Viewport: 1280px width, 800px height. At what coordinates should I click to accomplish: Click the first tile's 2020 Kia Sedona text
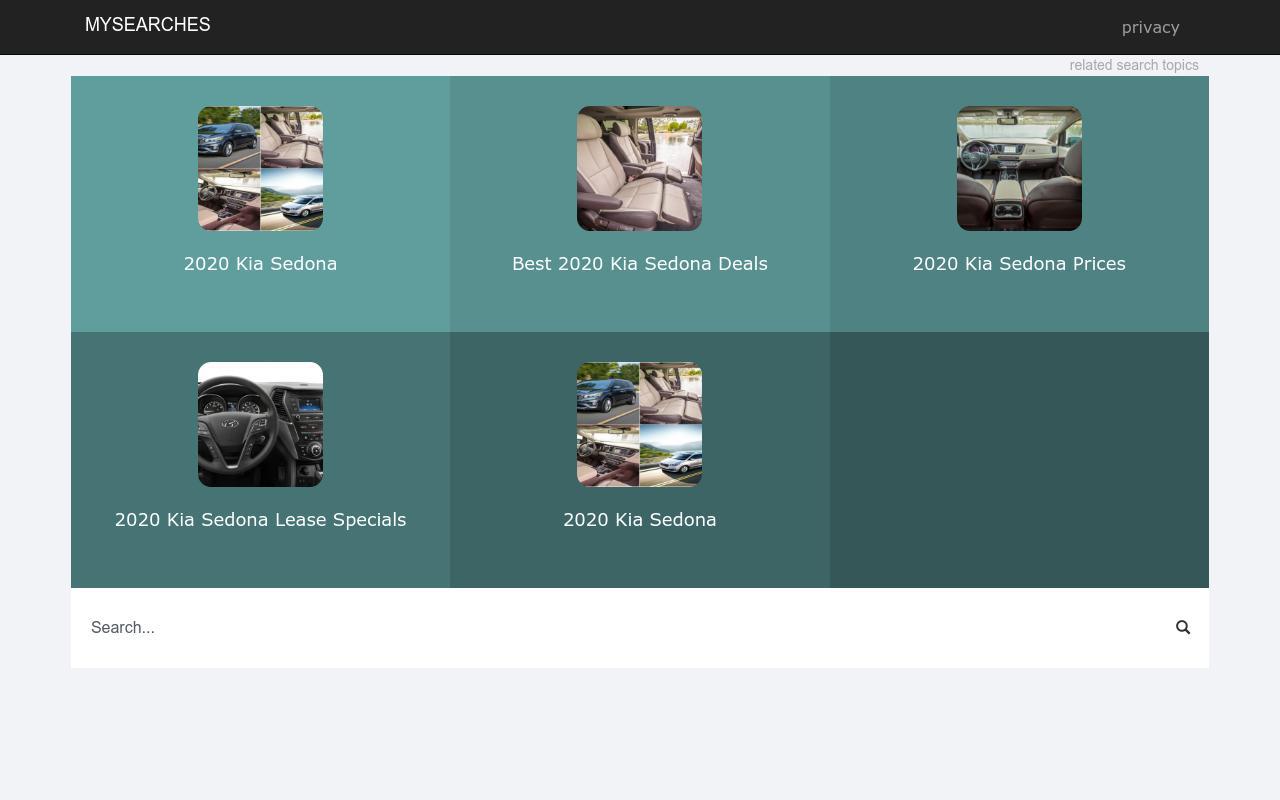[x=260, y=264]
